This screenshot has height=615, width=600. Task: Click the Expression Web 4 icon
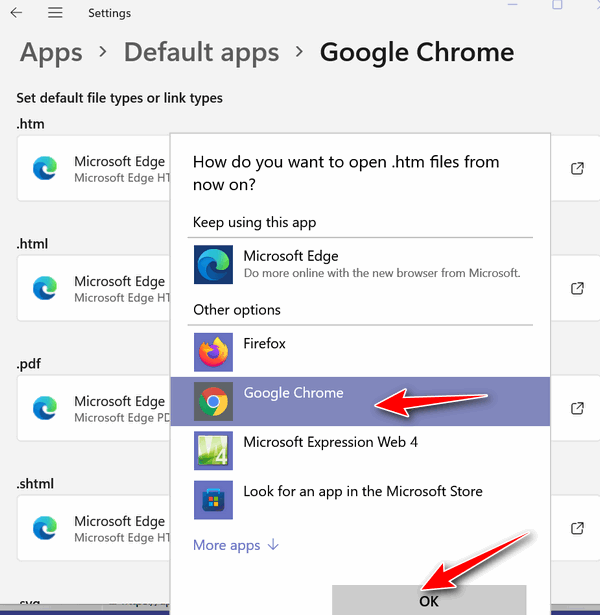point(213,451)
